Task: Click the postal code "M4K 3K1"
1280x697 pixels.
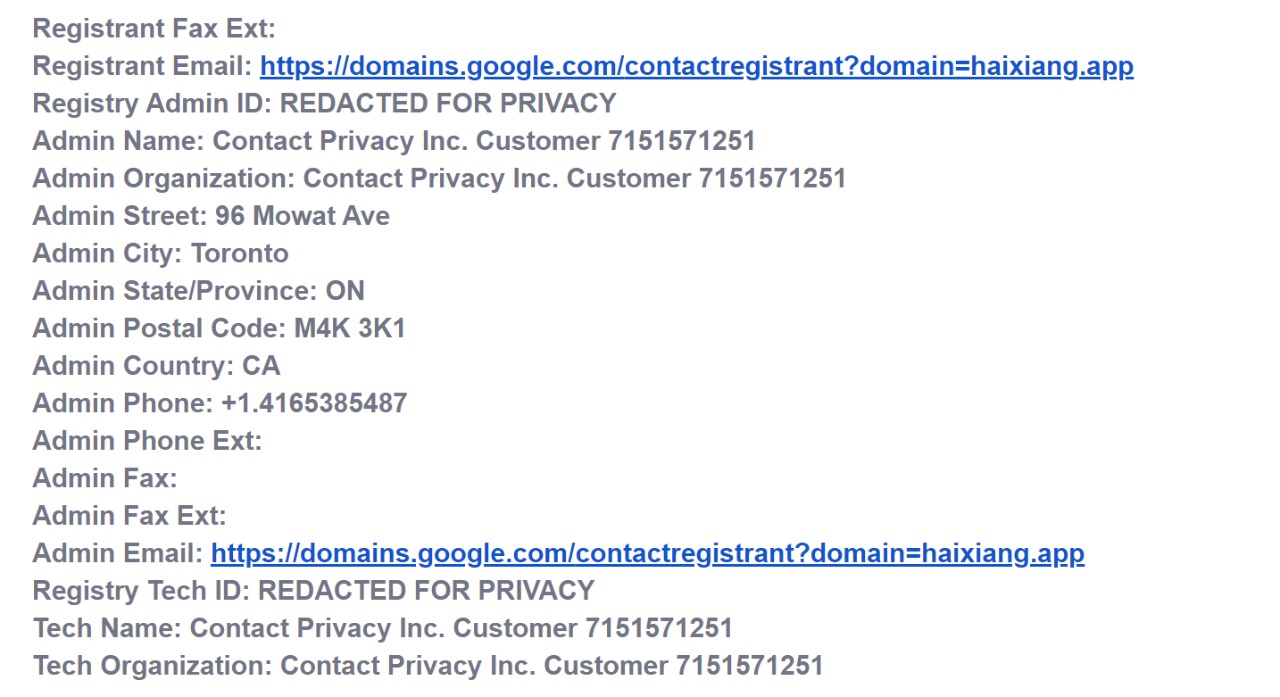Action: 349,329
